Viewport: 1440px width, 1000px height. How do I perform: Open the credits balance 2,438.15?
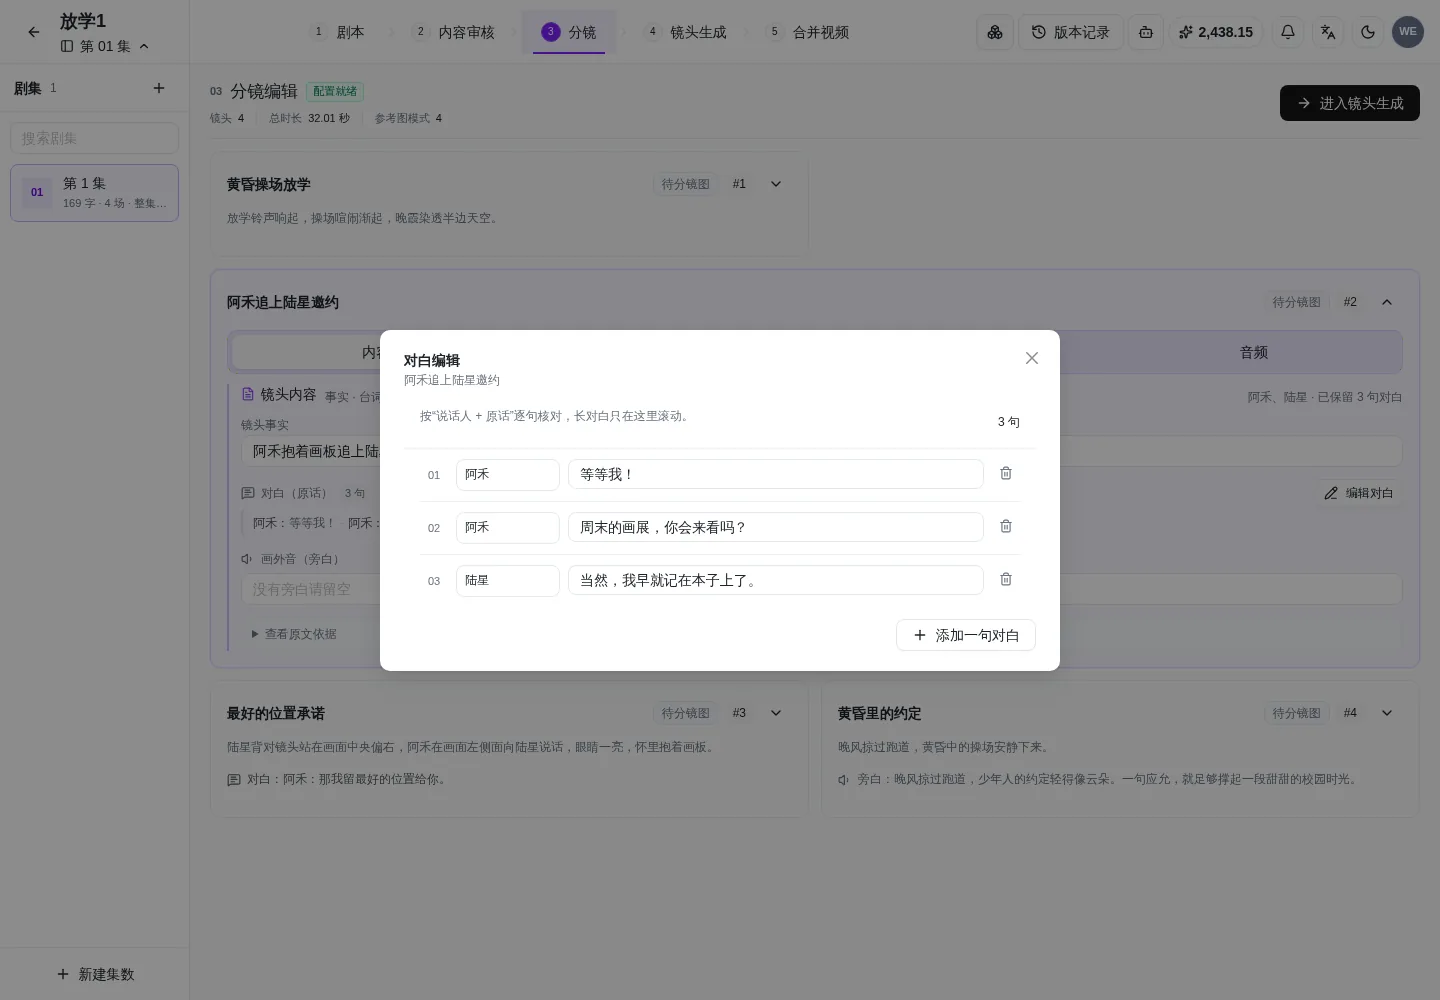pos(1216,32)
